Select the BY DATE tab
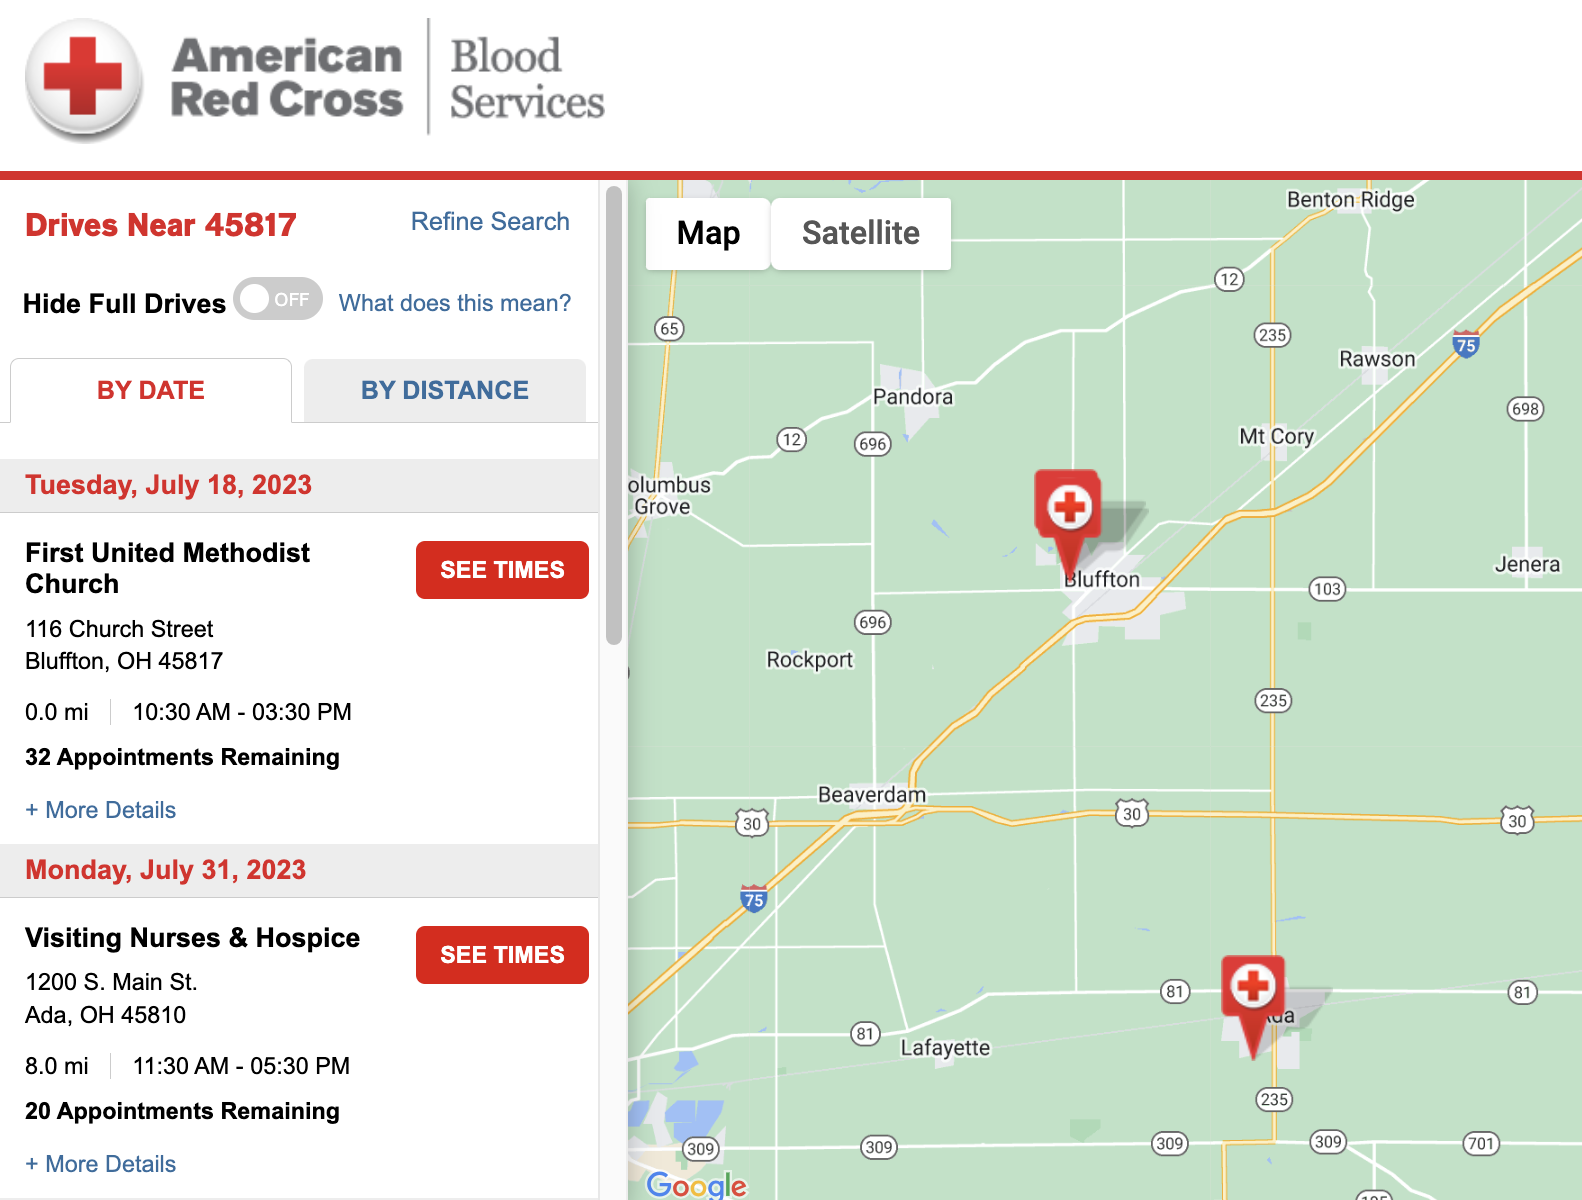This screenshot has width=1582, height=1200. [151, 390]
